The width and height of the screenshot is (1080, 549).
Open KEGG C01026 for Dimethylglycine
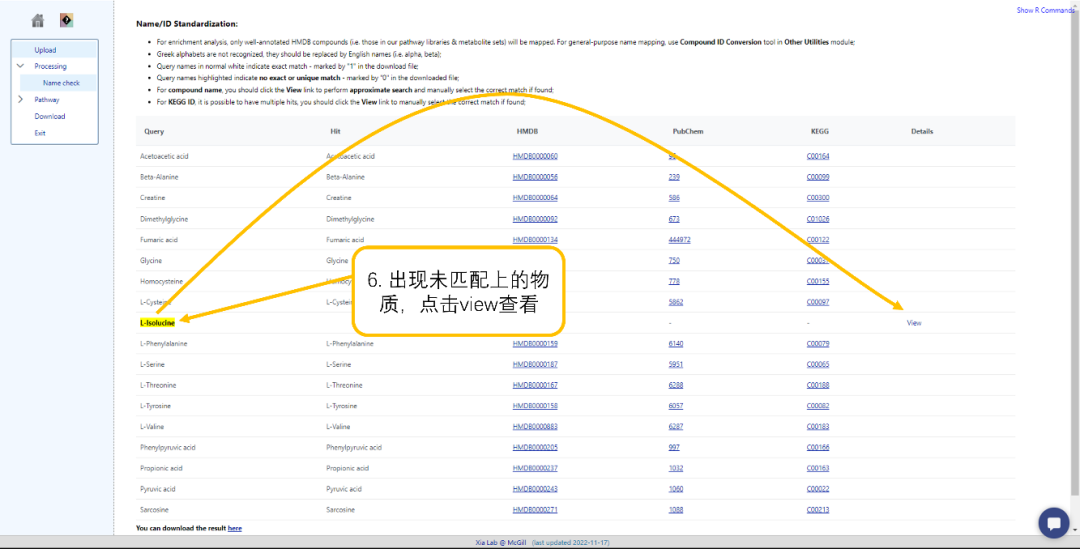[x=818, y=219]
